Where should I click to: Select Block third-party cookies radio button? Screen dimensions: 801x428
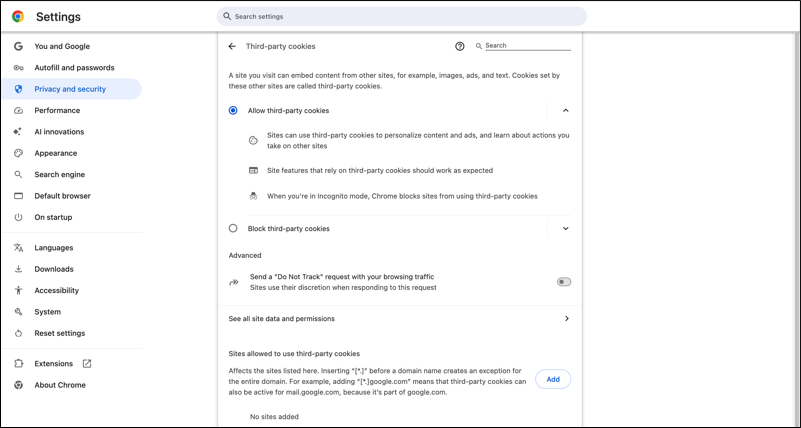[233, 228]
